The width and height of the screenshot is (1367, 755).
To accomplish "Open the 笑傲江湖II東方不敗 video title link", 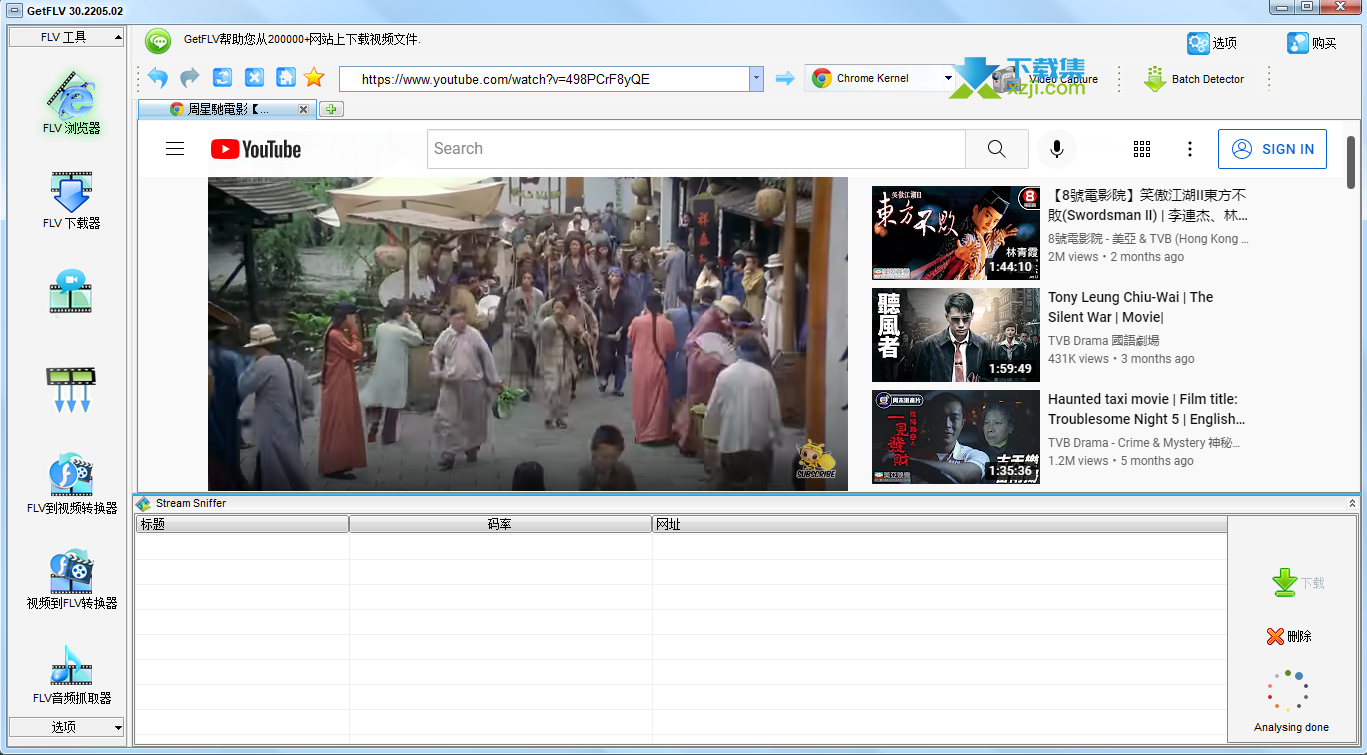I will tap(1148, 205).
